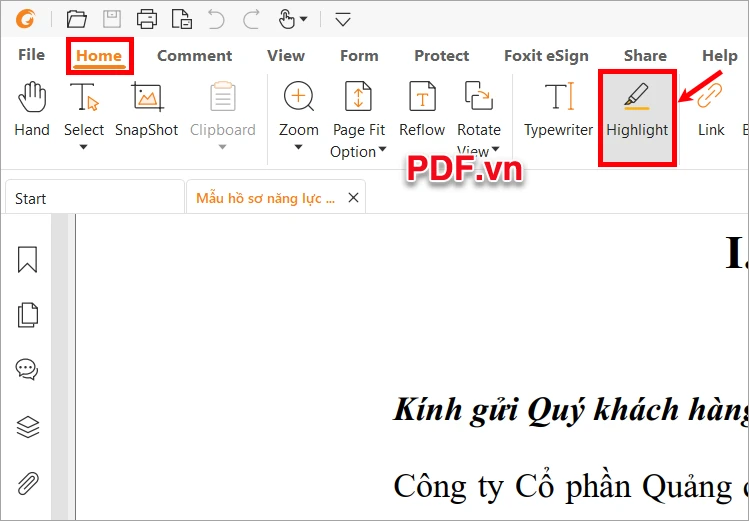The width and height of the screenshot is (749, 521).
Task: Open the Share ribbon tab
Action: pyautogui.click(x=645, y=56)
